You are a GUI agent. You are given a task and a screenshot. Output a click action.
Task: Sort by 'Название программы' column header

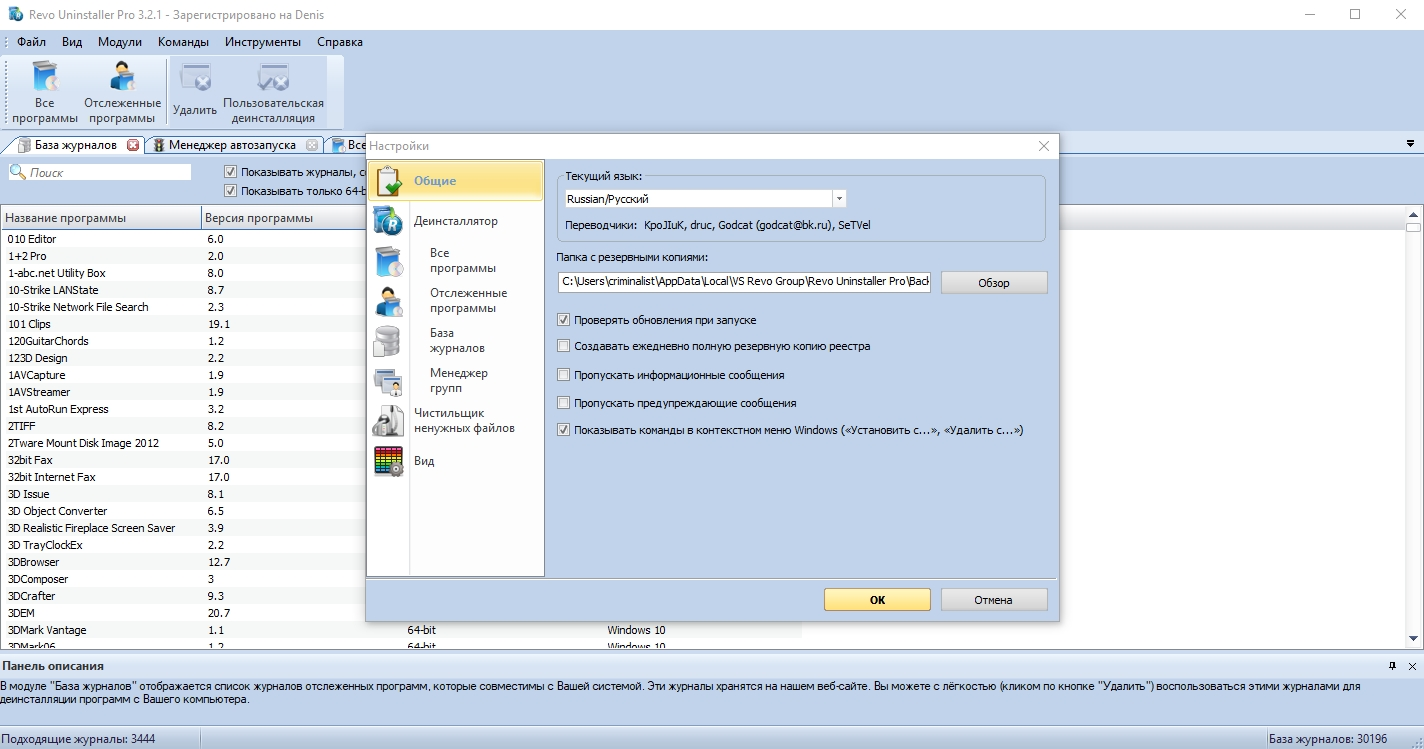click(101, 218)
